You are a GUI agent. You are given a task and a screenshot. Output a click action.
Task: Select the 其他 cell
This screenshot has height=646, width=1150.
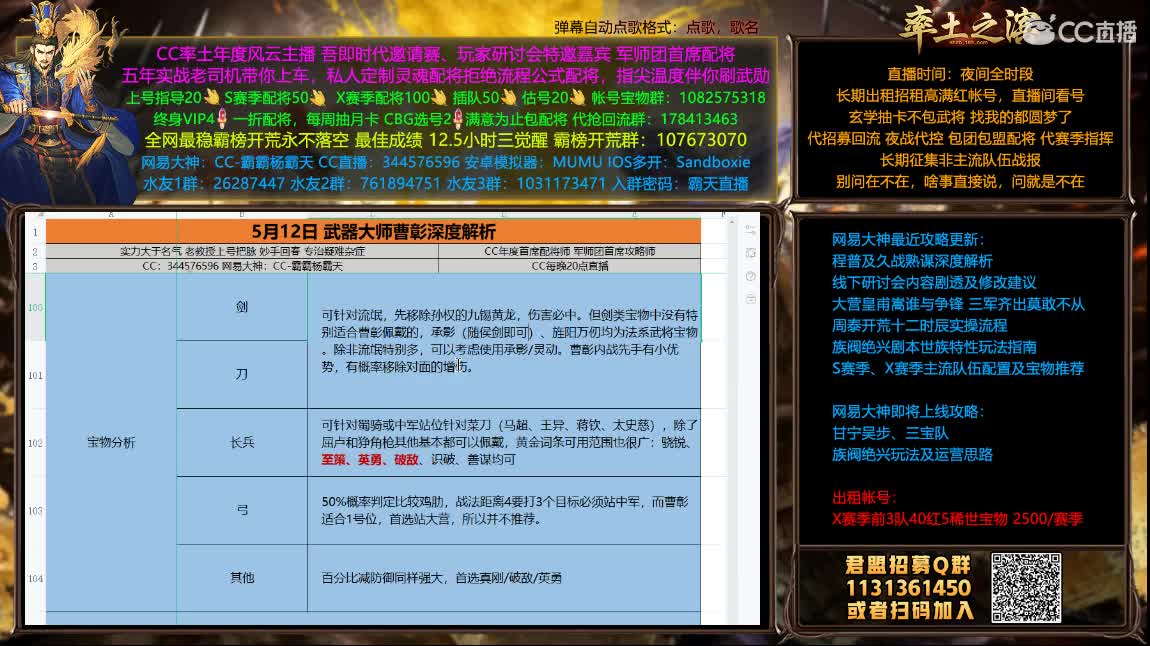(242, 578)
